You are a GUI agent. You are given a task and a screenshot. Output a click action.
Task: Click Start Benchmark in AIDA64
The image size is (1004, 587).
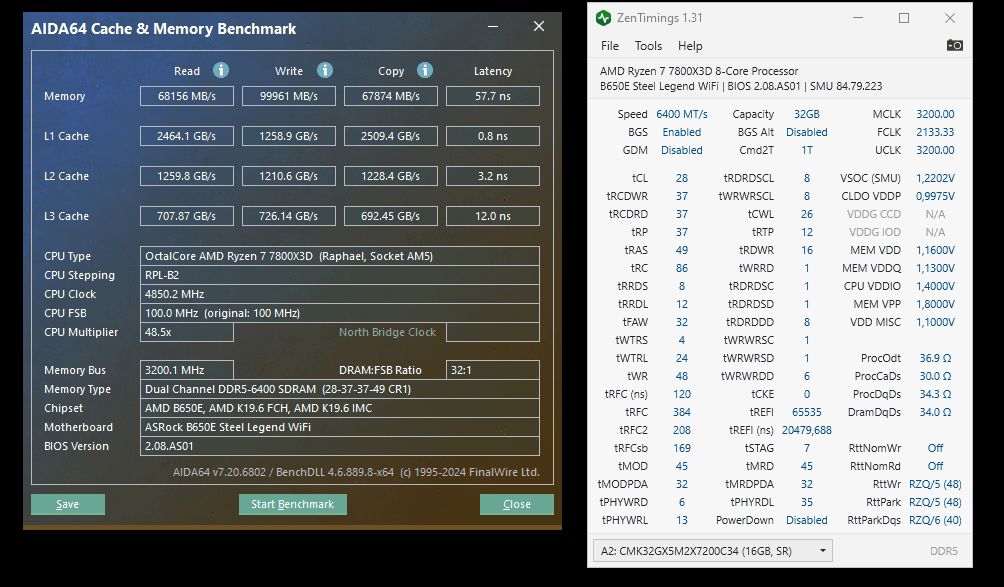[293, 504]
